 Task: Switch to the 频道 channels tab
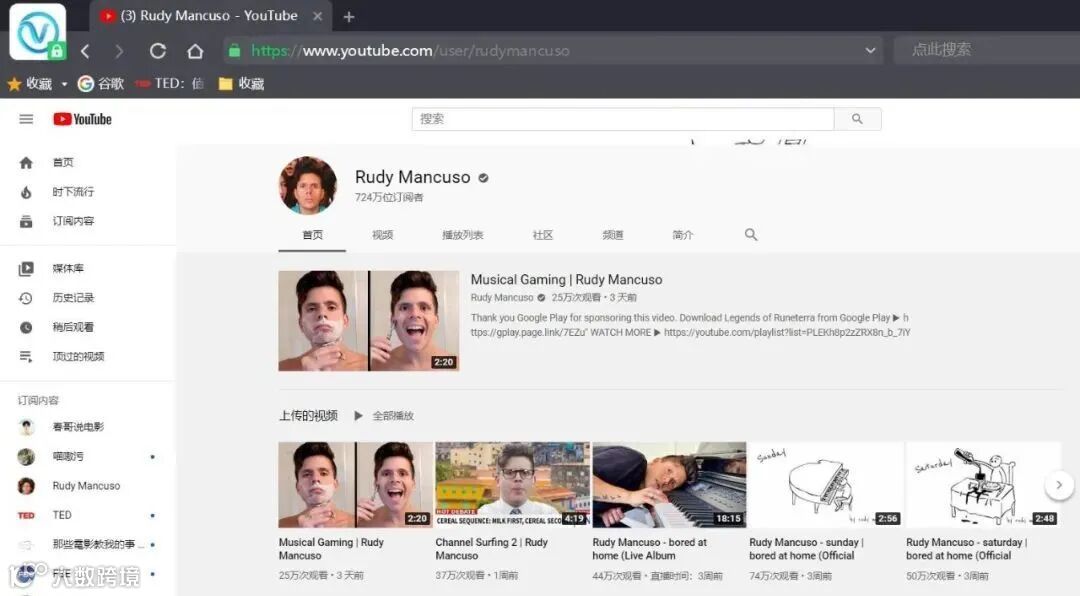612,235
